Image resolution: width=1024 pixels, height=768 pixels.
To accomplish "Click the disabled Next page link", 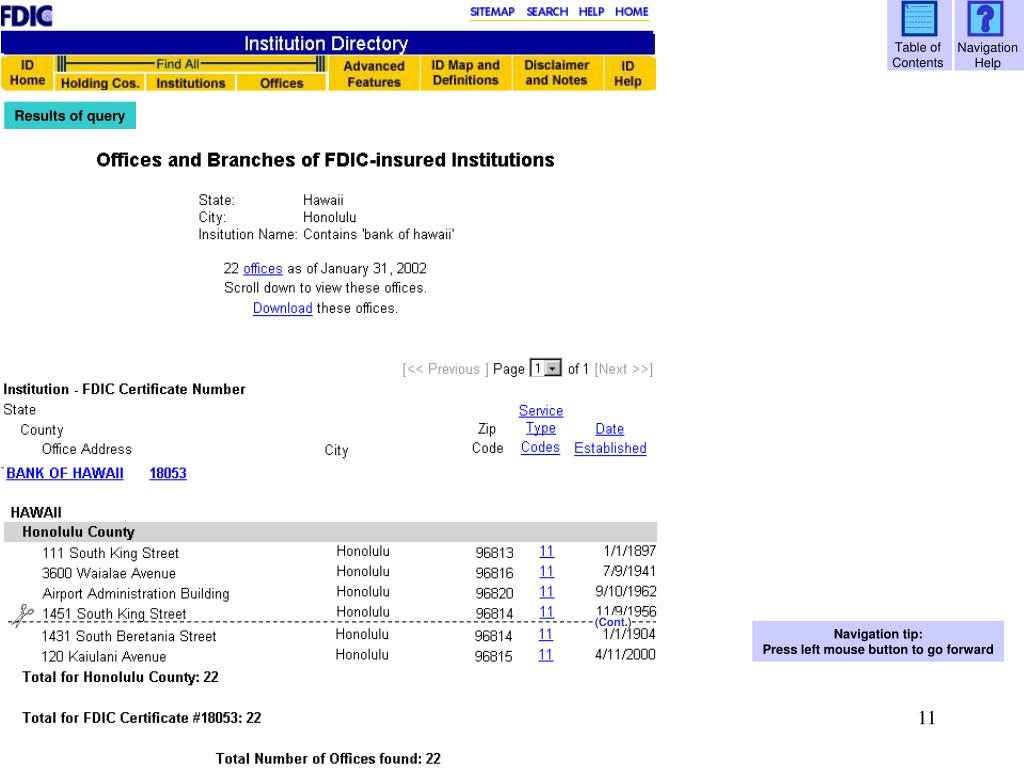I will tap(624, 369).
